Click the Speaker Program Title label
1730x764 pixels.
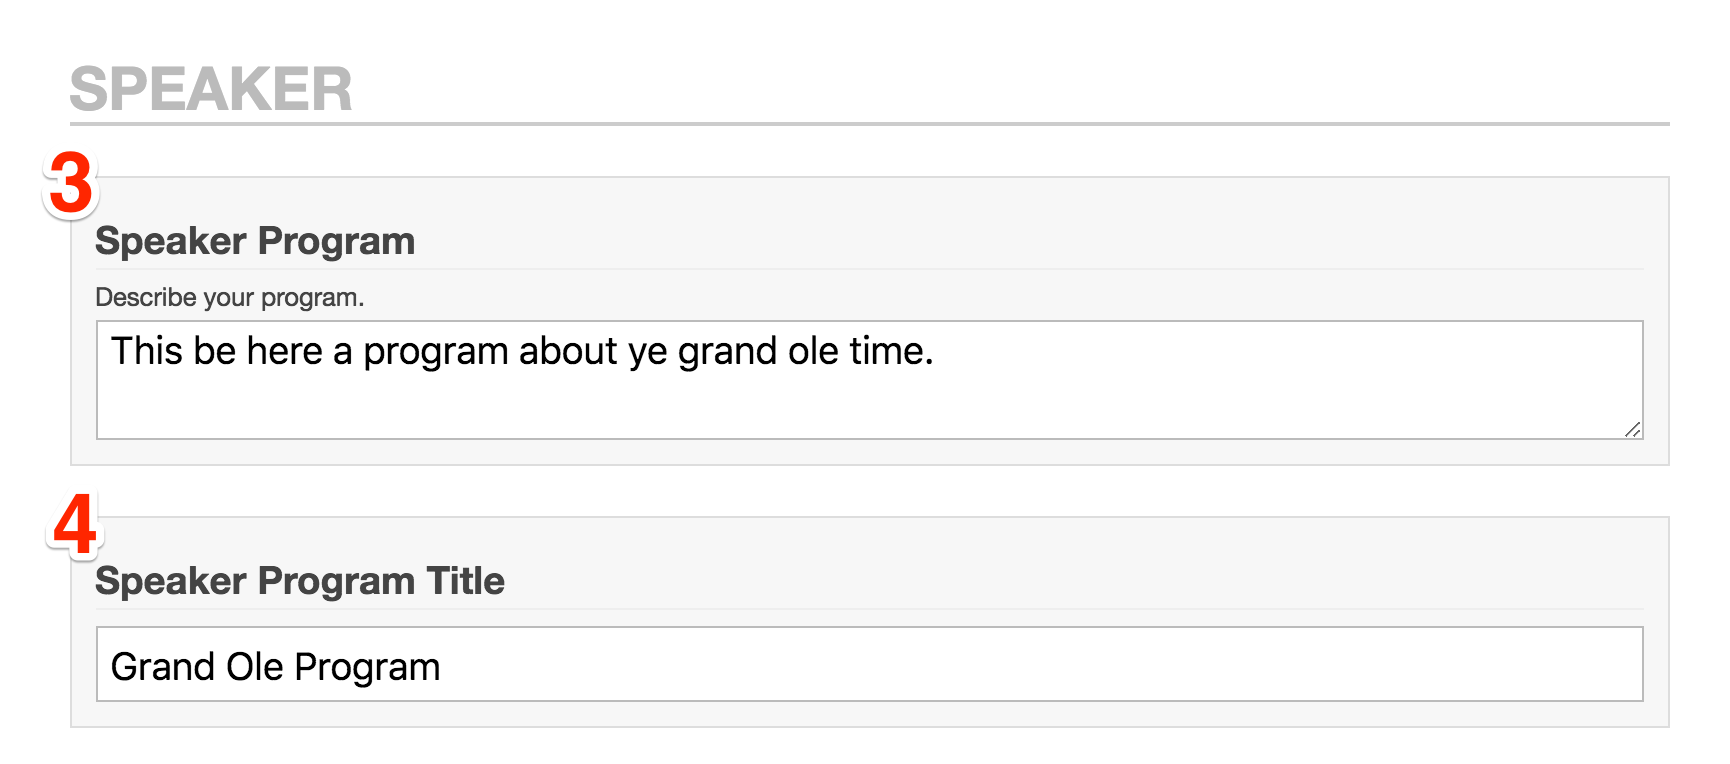click(300, 581)
